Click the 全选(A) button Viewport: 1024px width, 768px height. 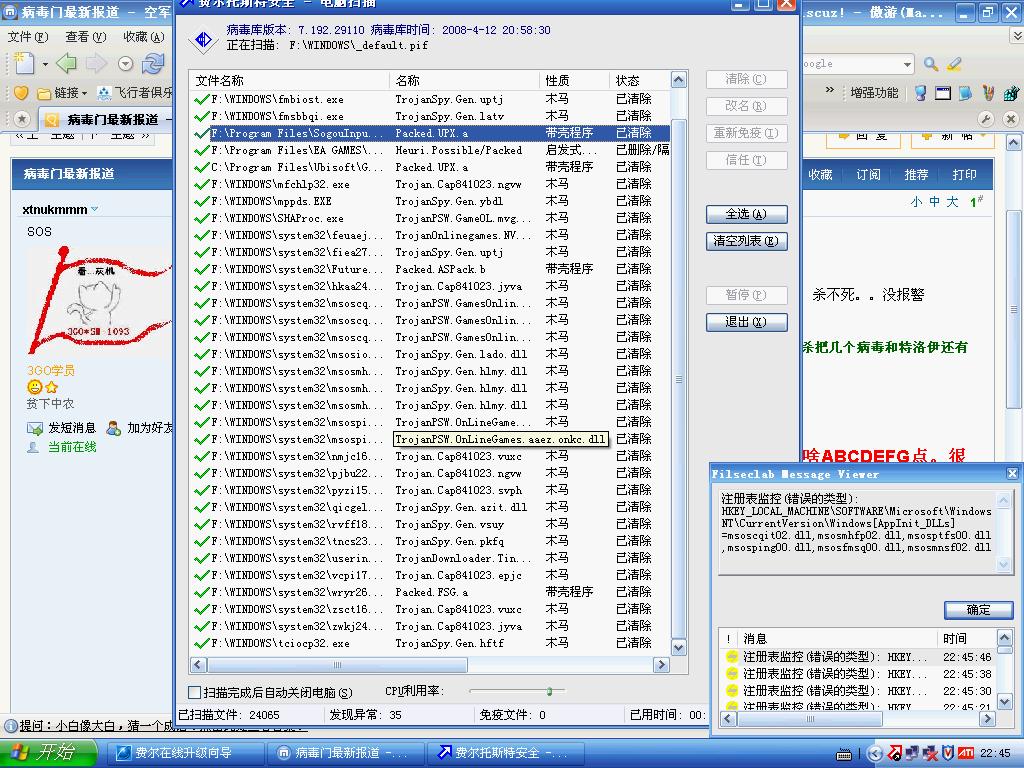point(746,214)
